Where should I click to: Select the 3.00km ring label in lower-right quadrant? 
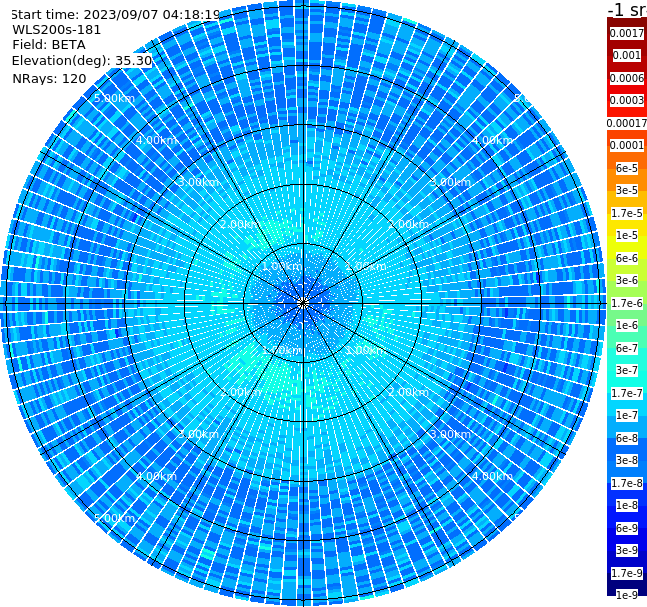tap(450, 434)
